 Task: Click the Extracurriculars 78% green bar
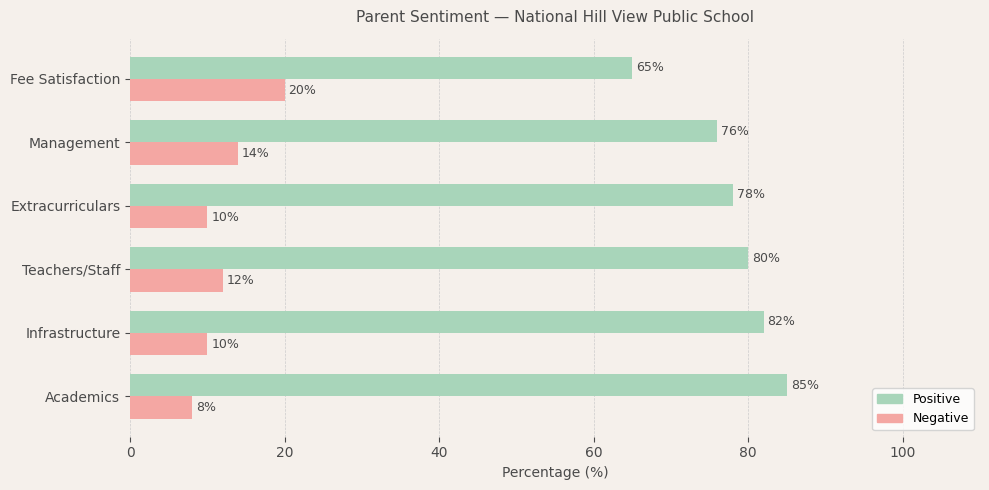431,195
